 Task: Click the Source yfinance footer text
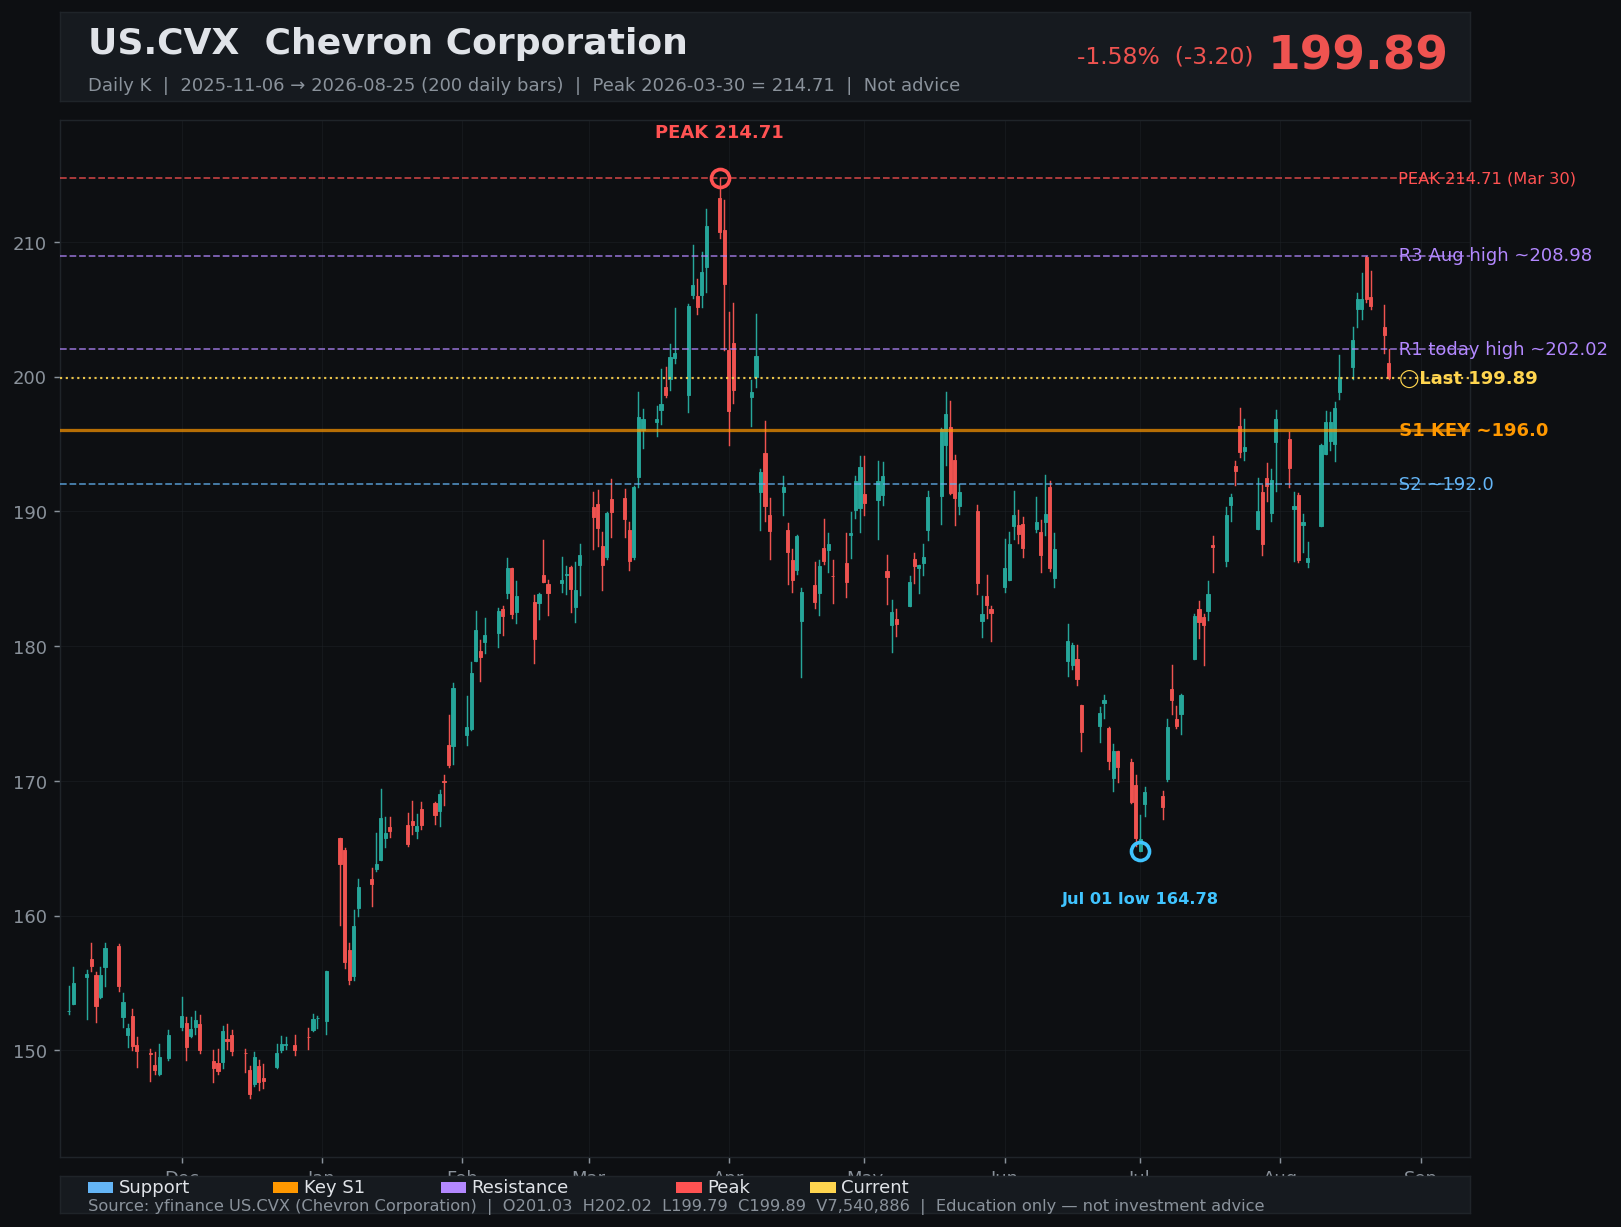point(676,1206)
